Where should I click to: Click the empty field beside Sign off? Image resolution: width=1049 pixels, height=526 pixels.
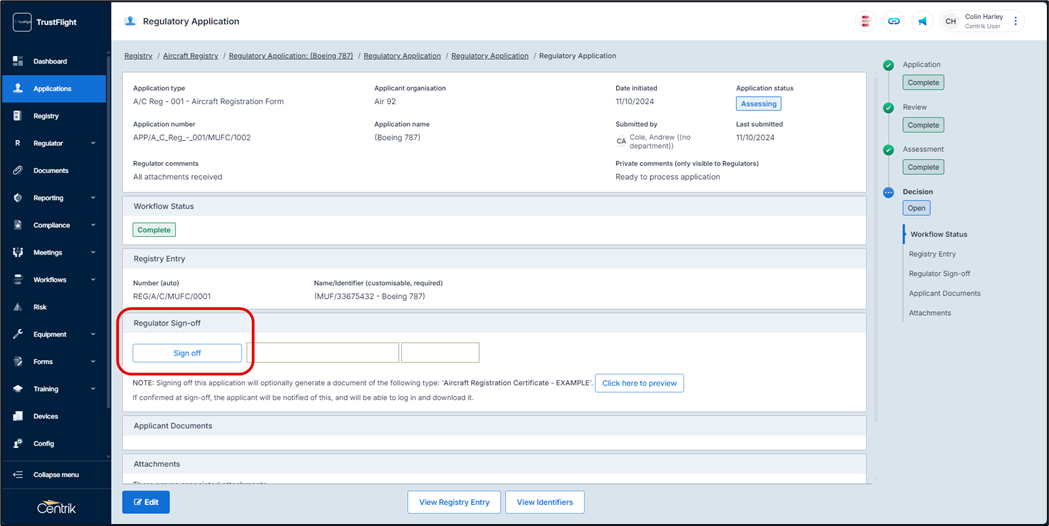pyautogui.click(x=322, y=353)
